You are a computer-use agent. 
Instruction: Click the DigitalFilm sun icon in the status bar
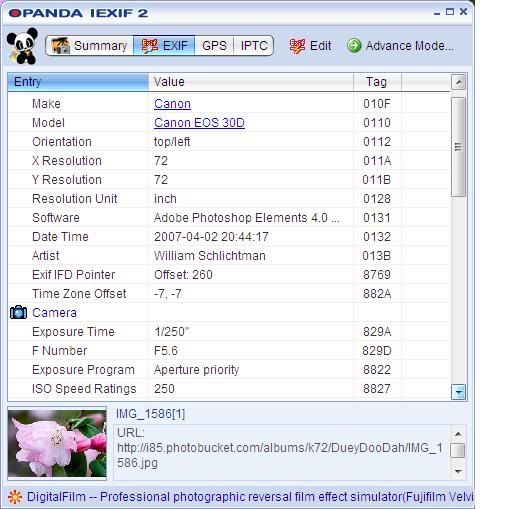point(15,497)
